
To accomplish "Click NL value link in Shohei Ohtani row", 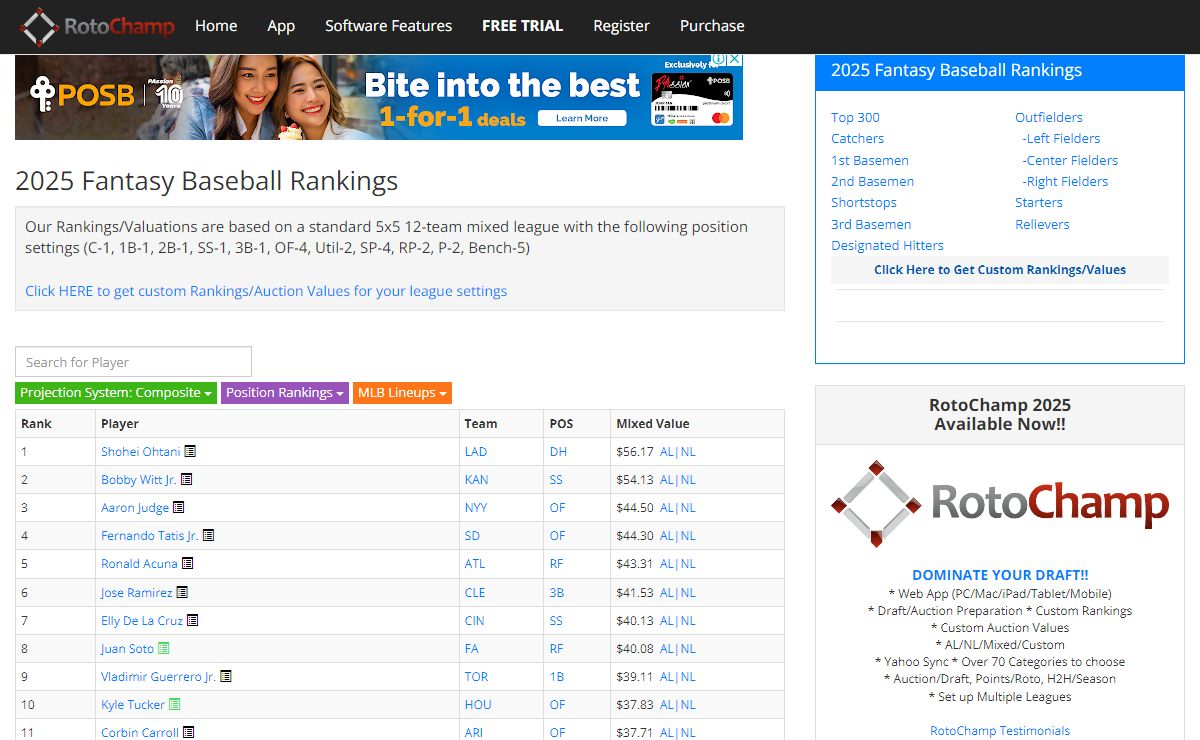I will tap(688, 452).
